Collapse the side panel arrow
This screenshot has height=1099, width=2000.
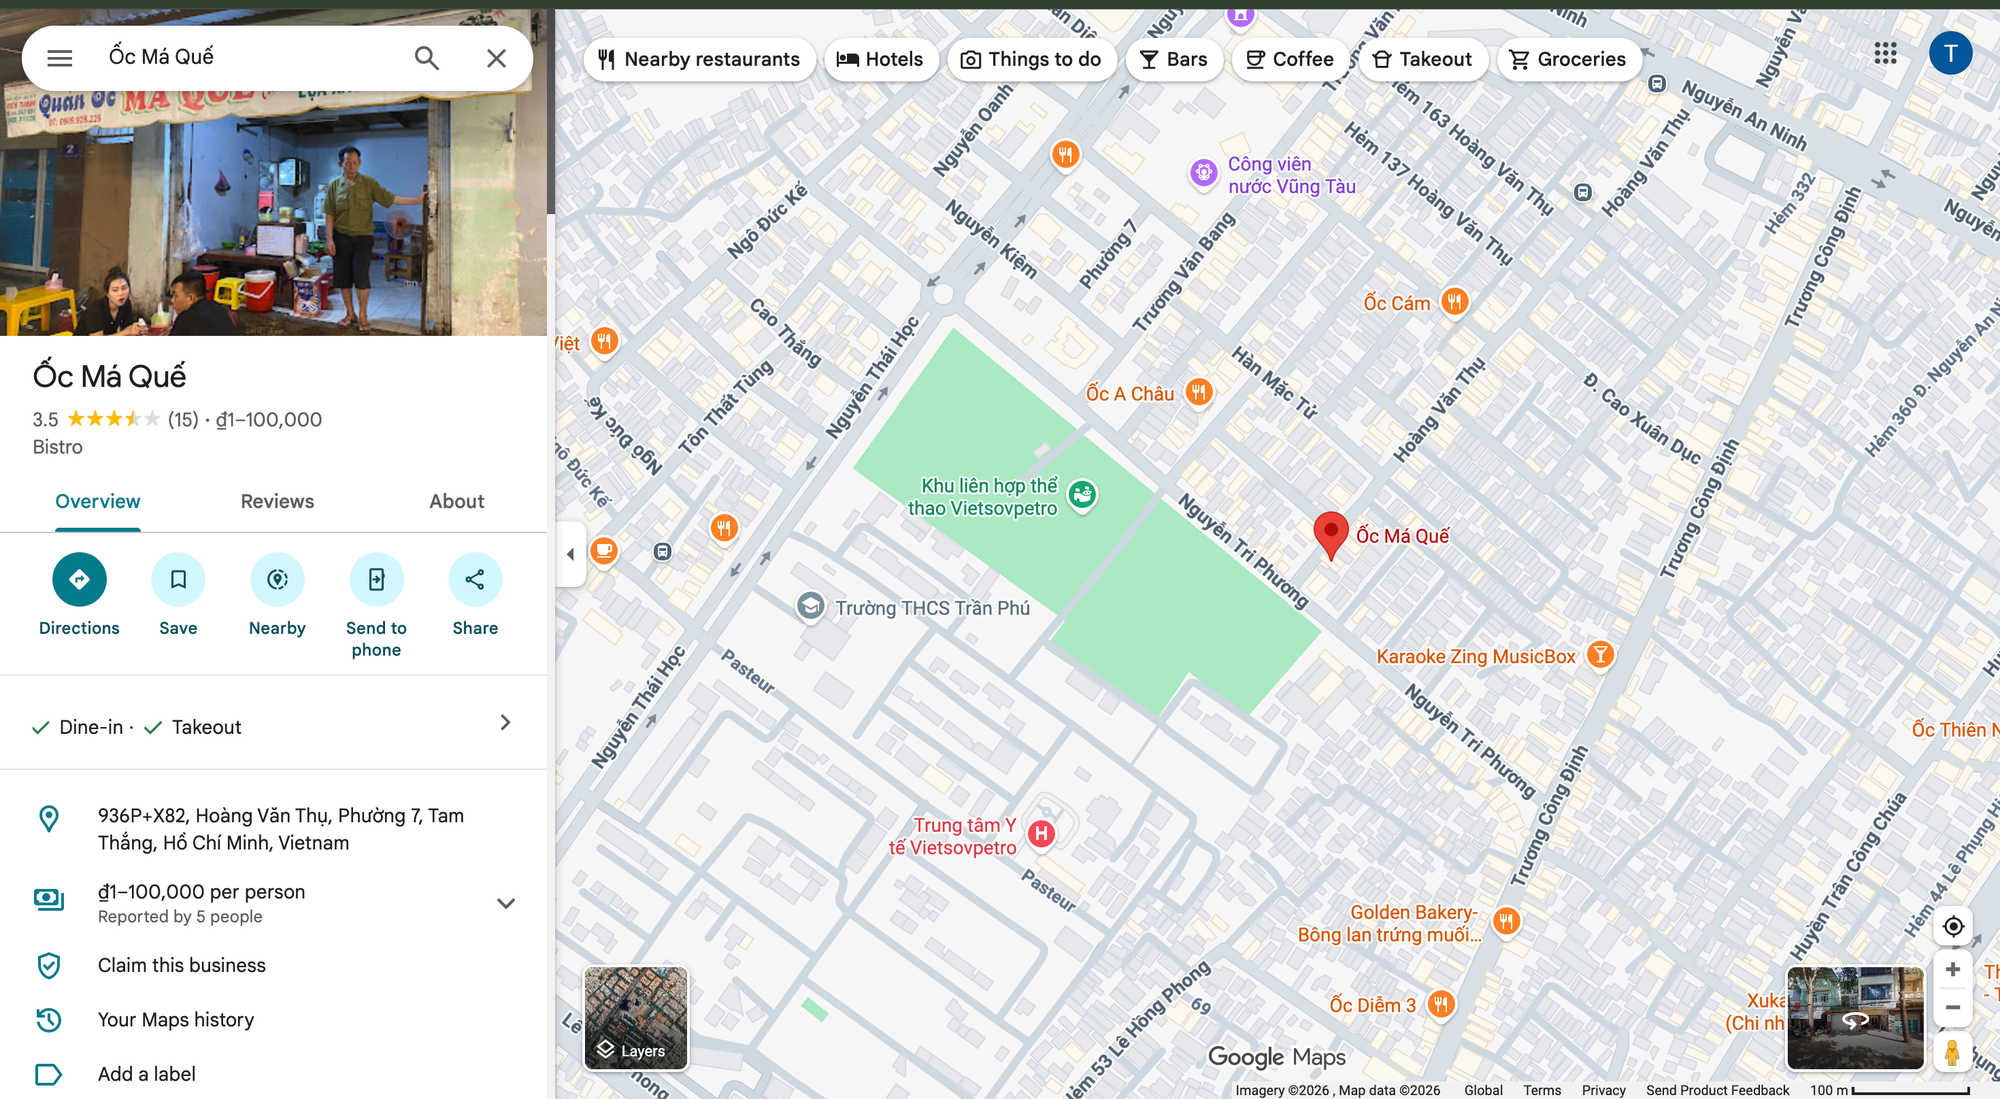click(570, 554)
